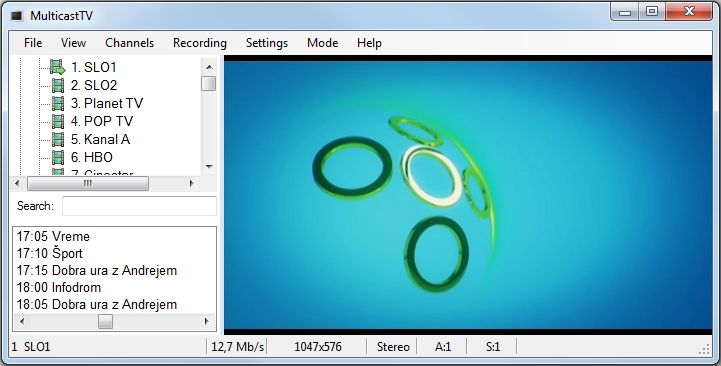Open the Recording menu
721x366 pixels.
tap(200, 43)
